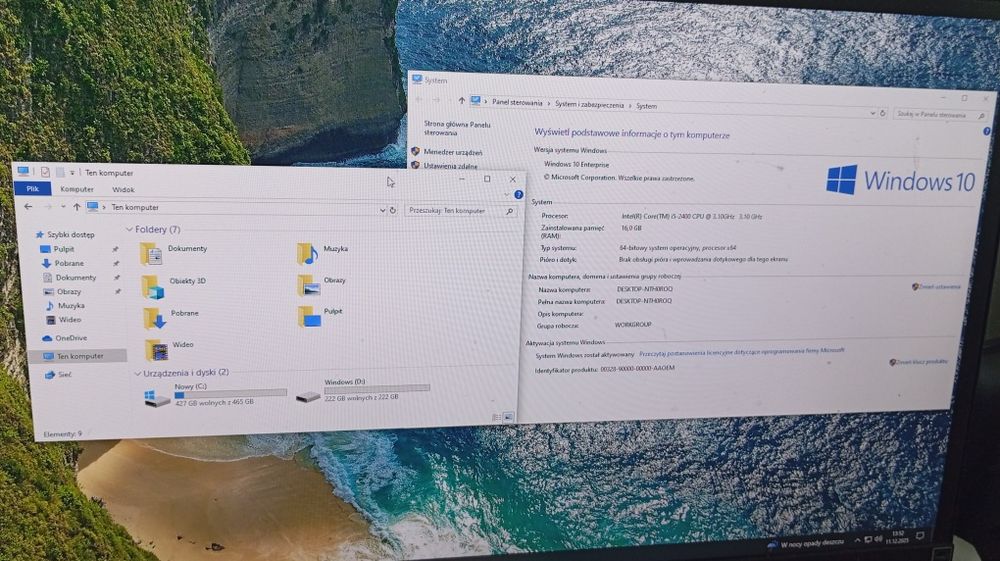Click the Explorer up-one-level arrow

(x=77, y=207)
